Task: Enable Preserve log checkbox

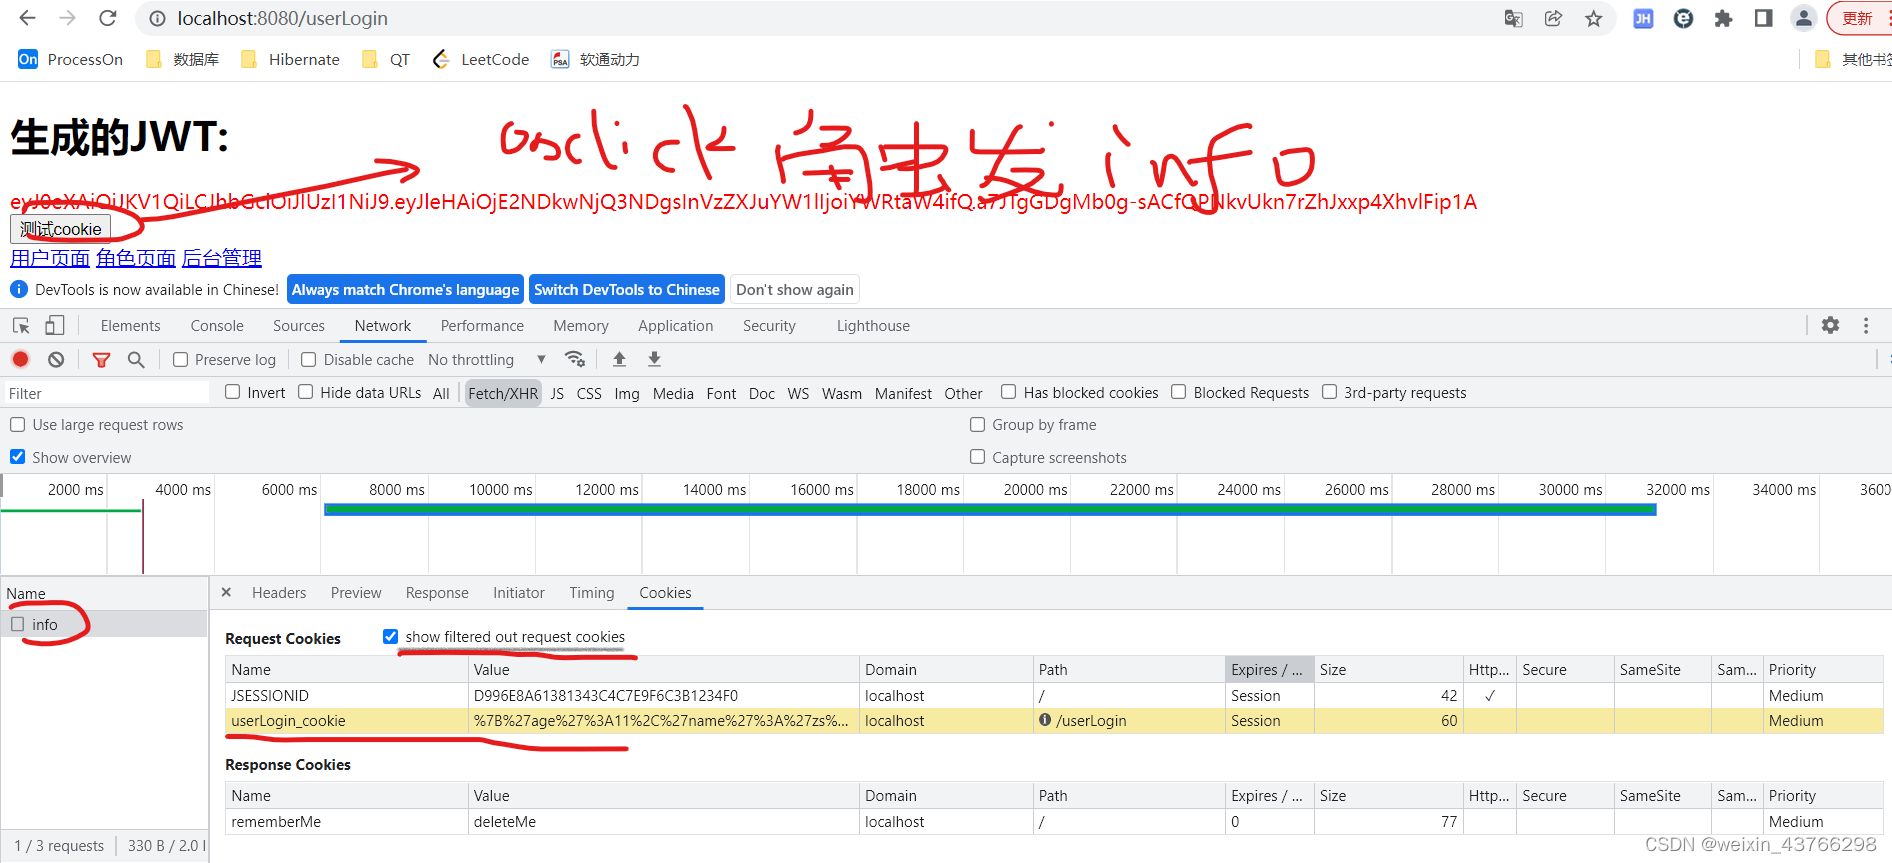Action: point(180,359)
